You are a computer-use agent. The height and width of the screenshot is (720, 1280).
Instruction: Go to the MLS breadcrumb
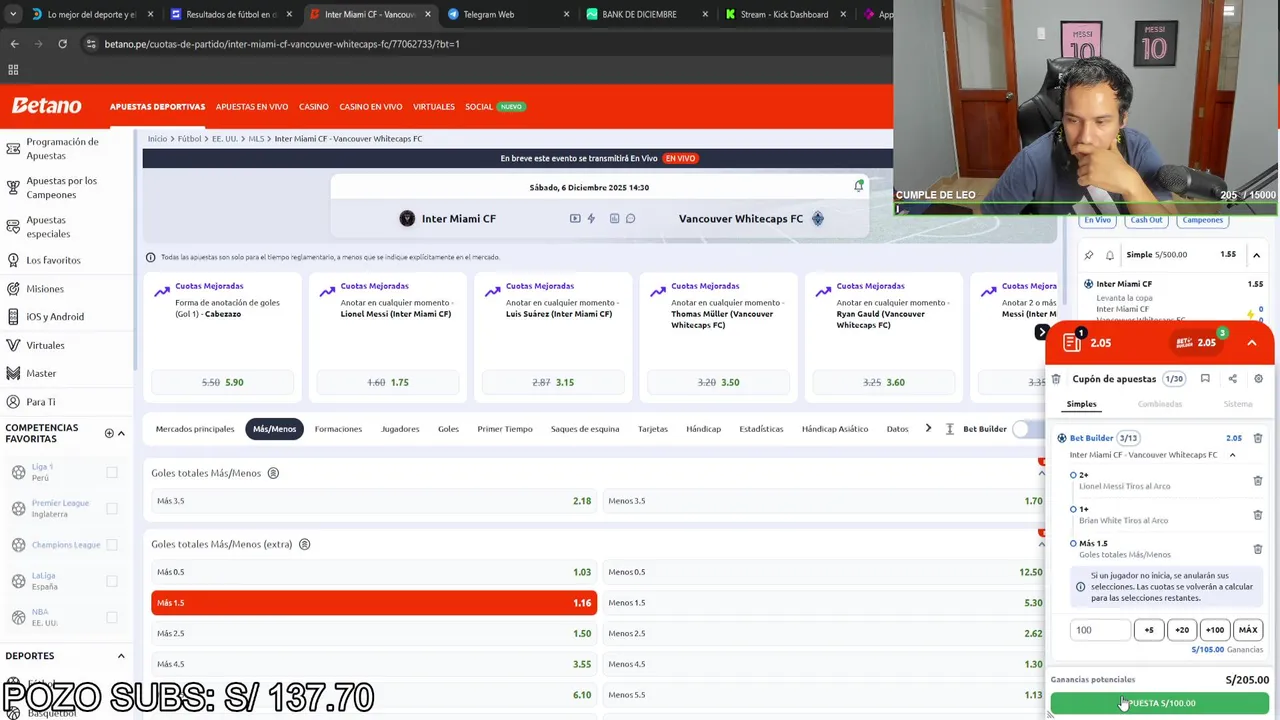click(x=256, y=139)
